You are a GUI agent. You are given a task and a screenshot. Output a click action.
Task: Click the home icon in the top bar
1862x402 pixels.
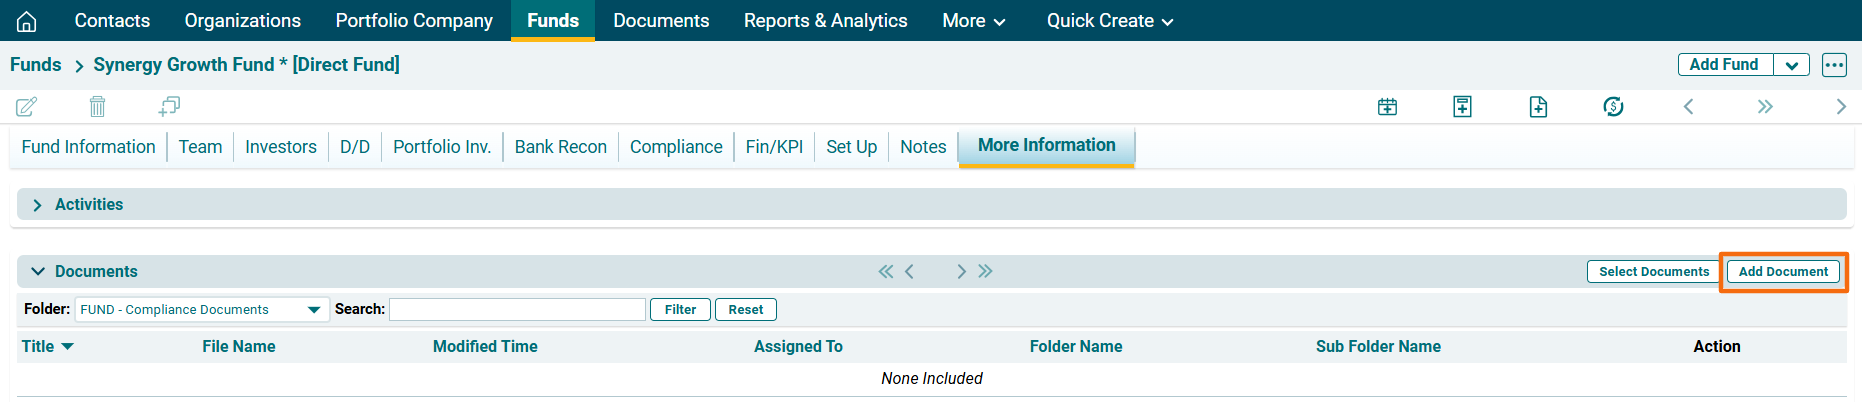pos(27,21)
